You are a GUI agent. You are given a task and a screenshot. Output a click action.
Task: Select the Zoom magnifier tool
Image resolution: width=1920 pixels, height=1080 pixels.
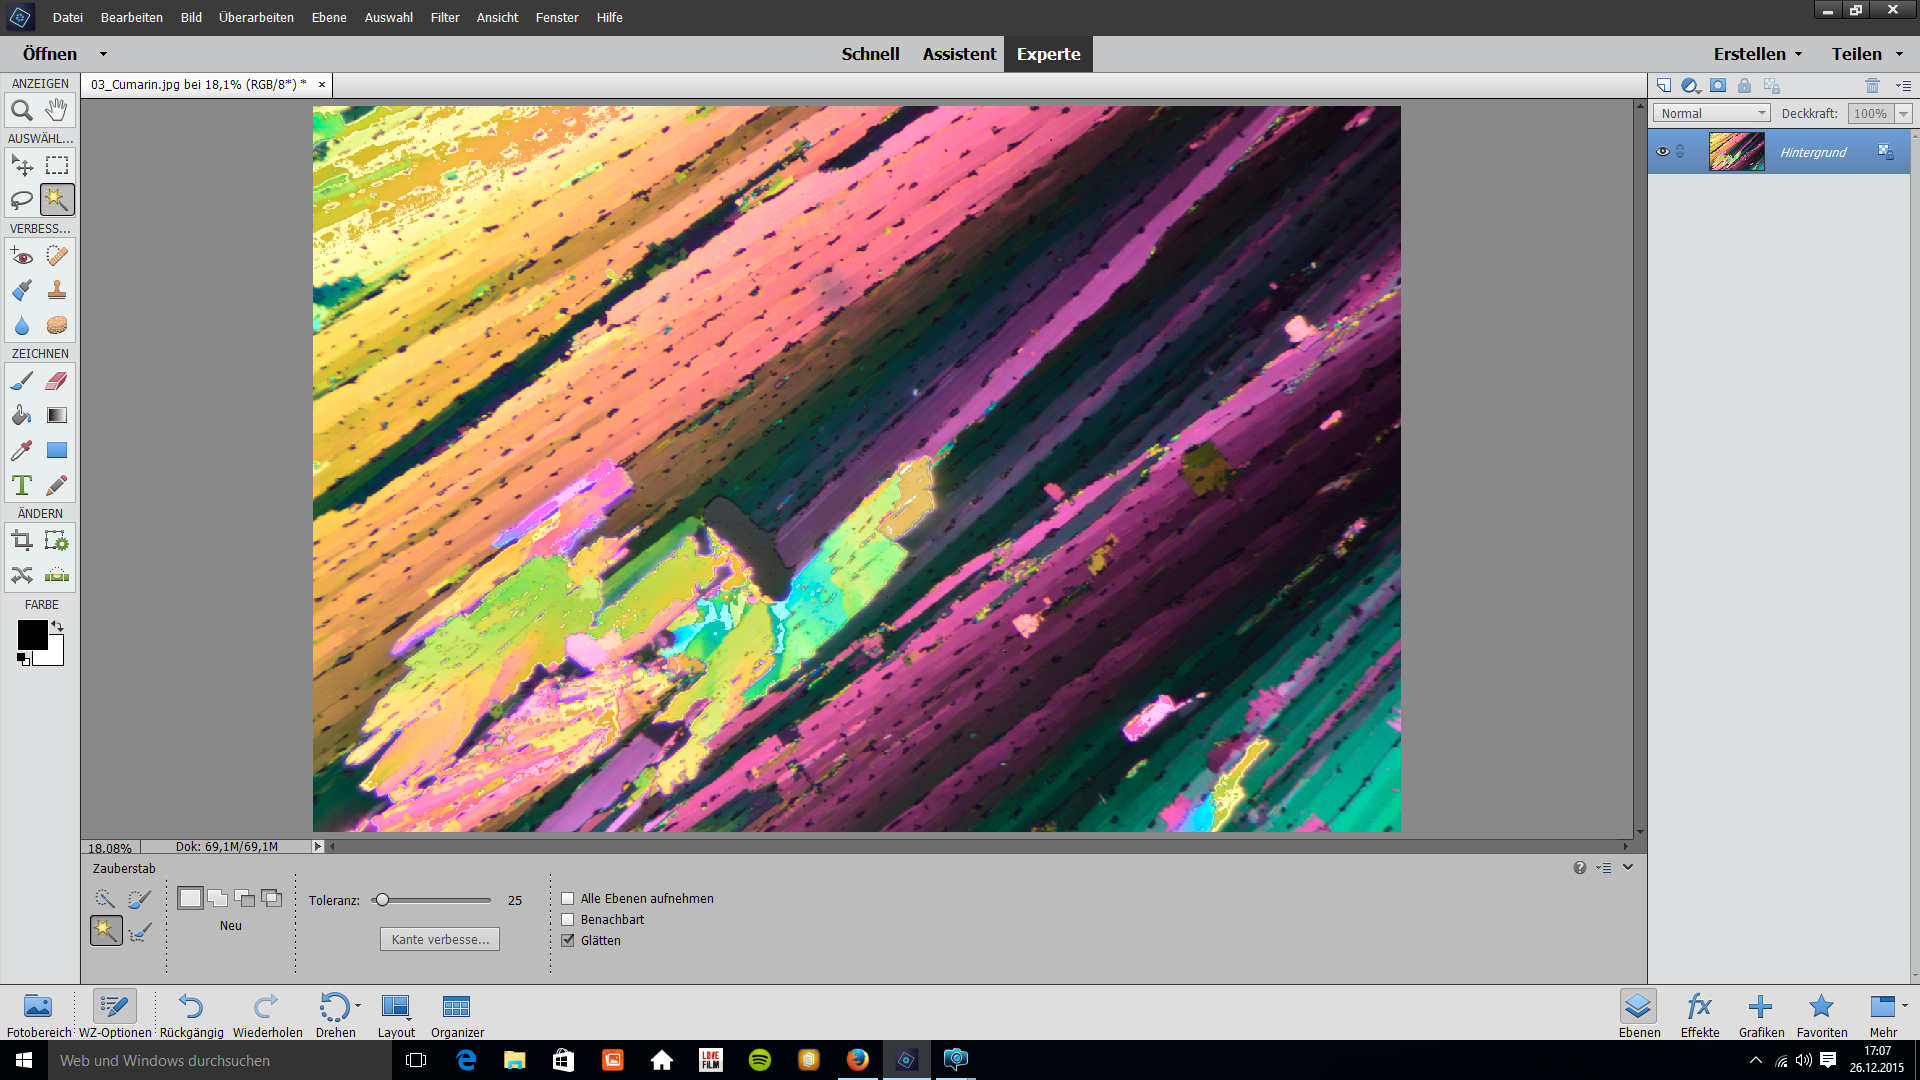[22, 110]
